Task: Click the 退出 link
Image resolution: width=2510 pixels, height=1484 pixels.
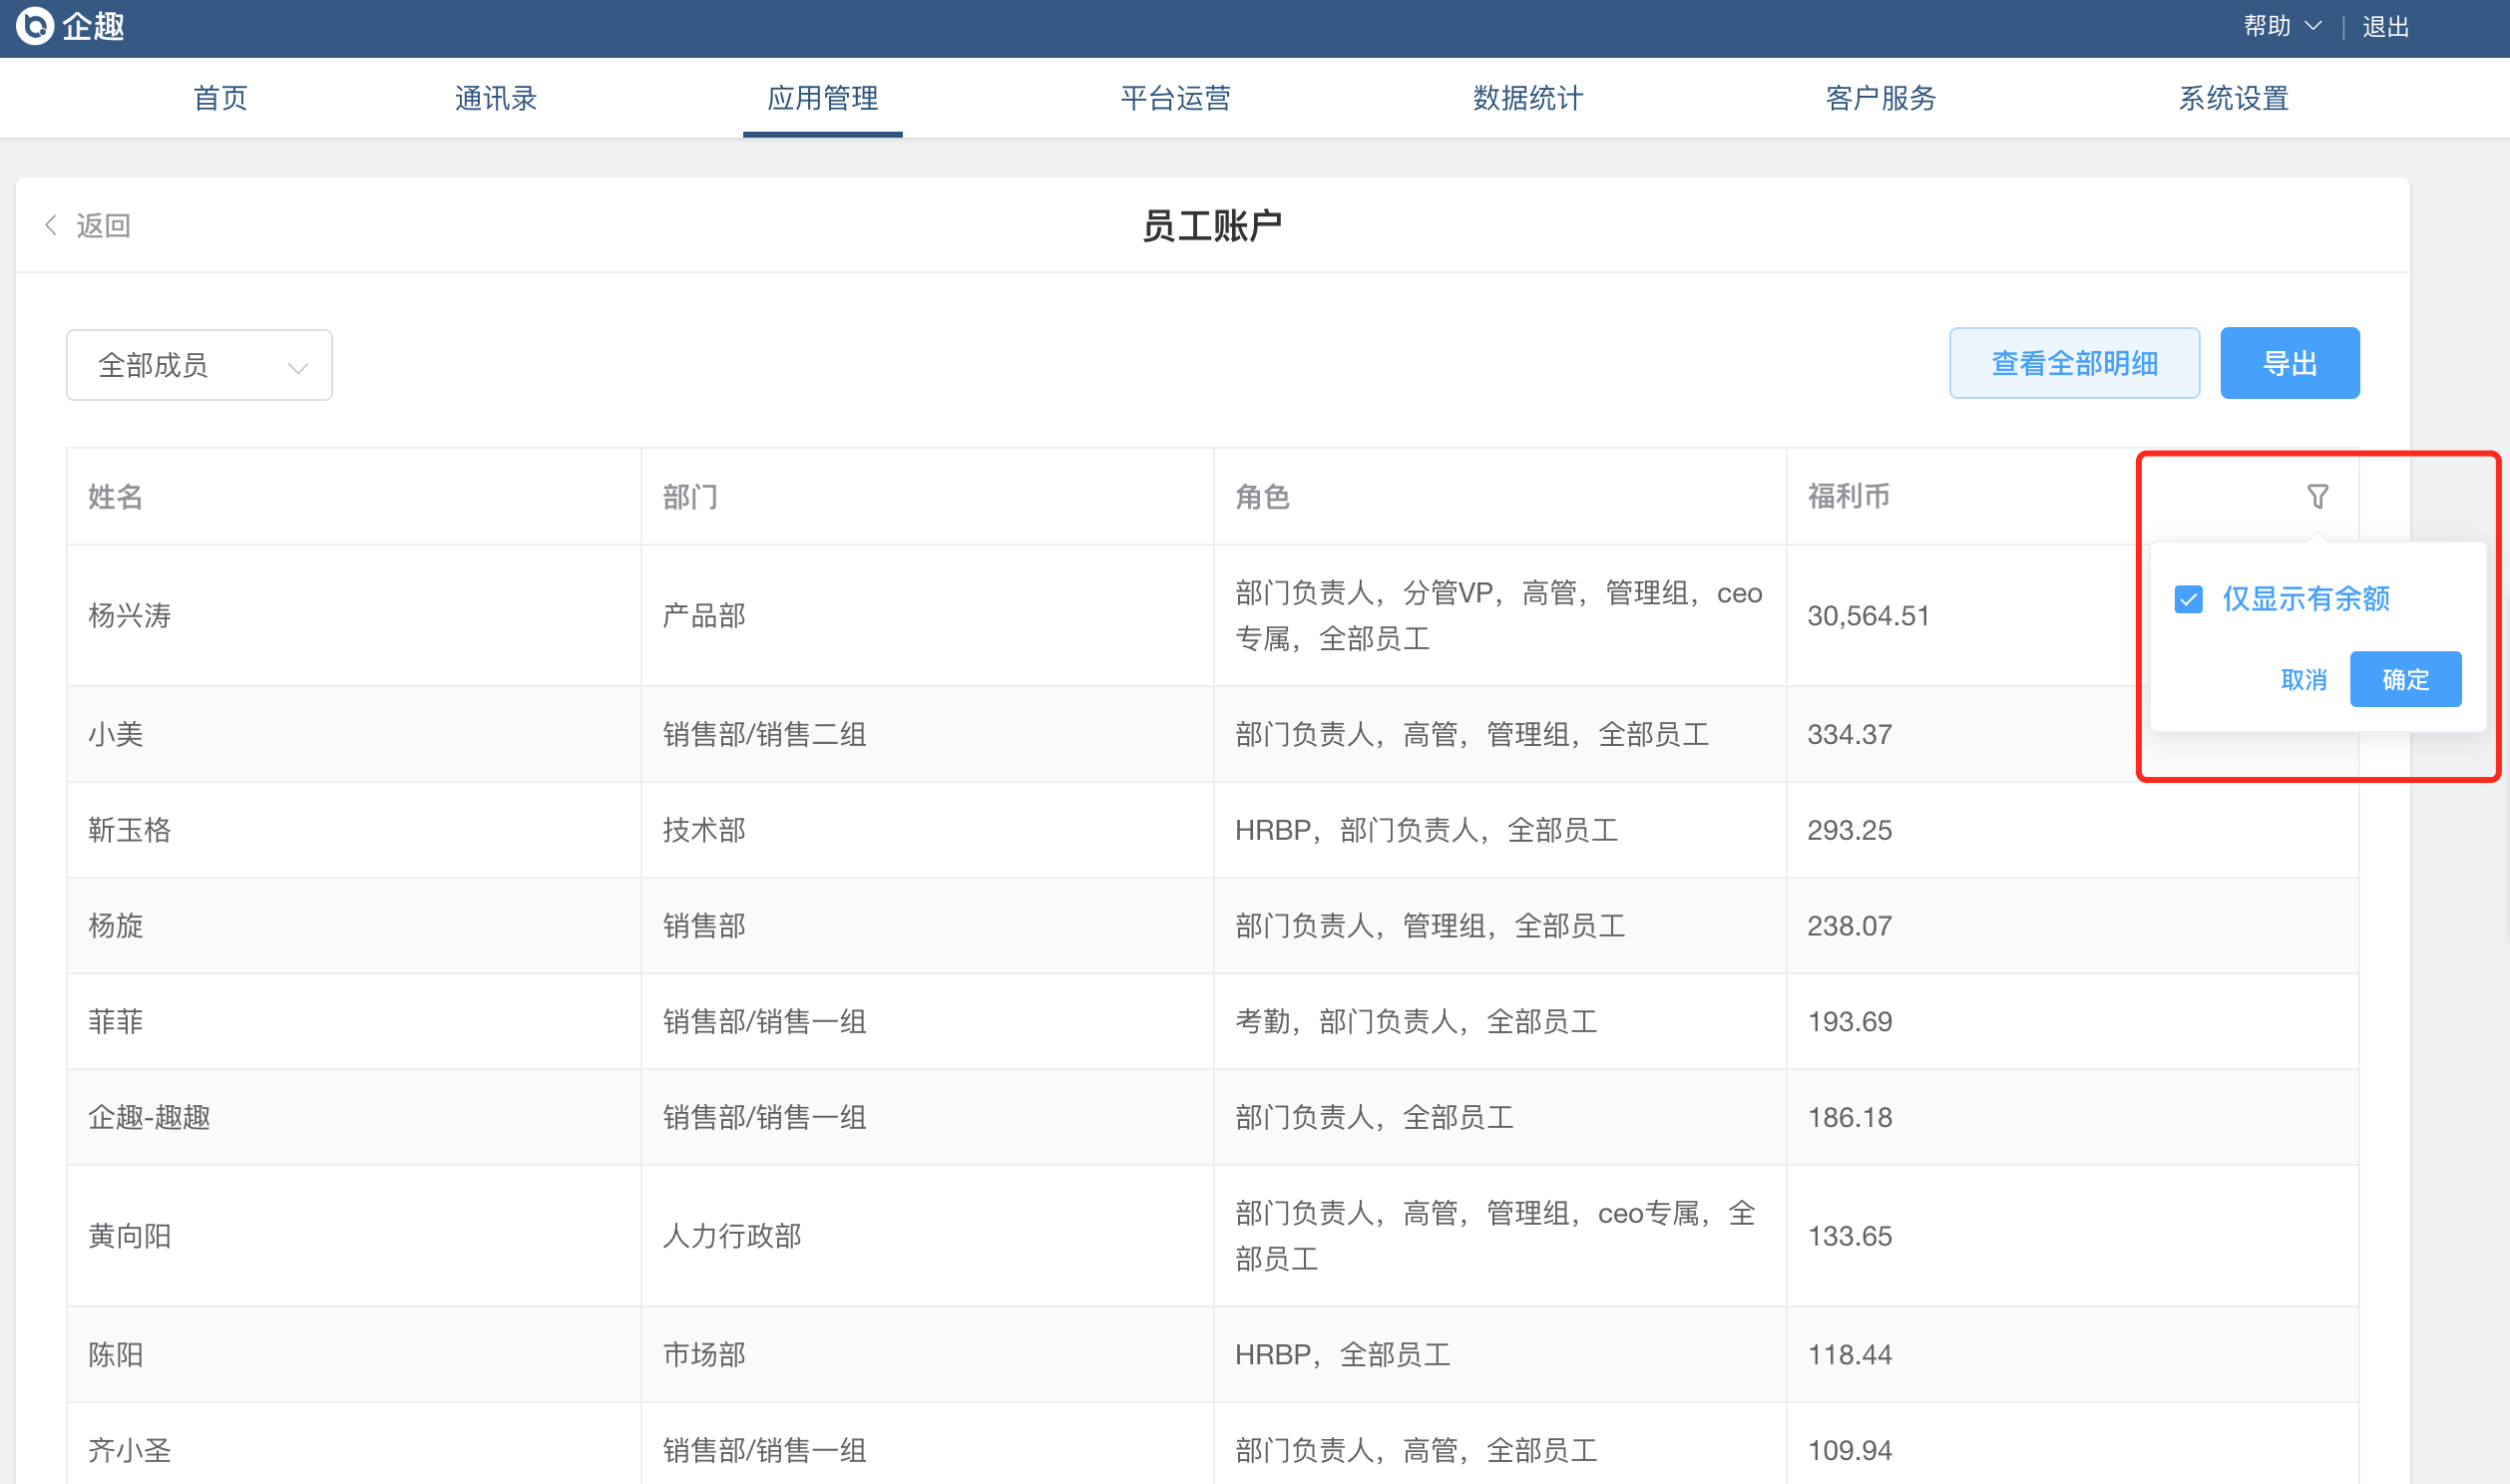Action: (x=2384, y=26)
